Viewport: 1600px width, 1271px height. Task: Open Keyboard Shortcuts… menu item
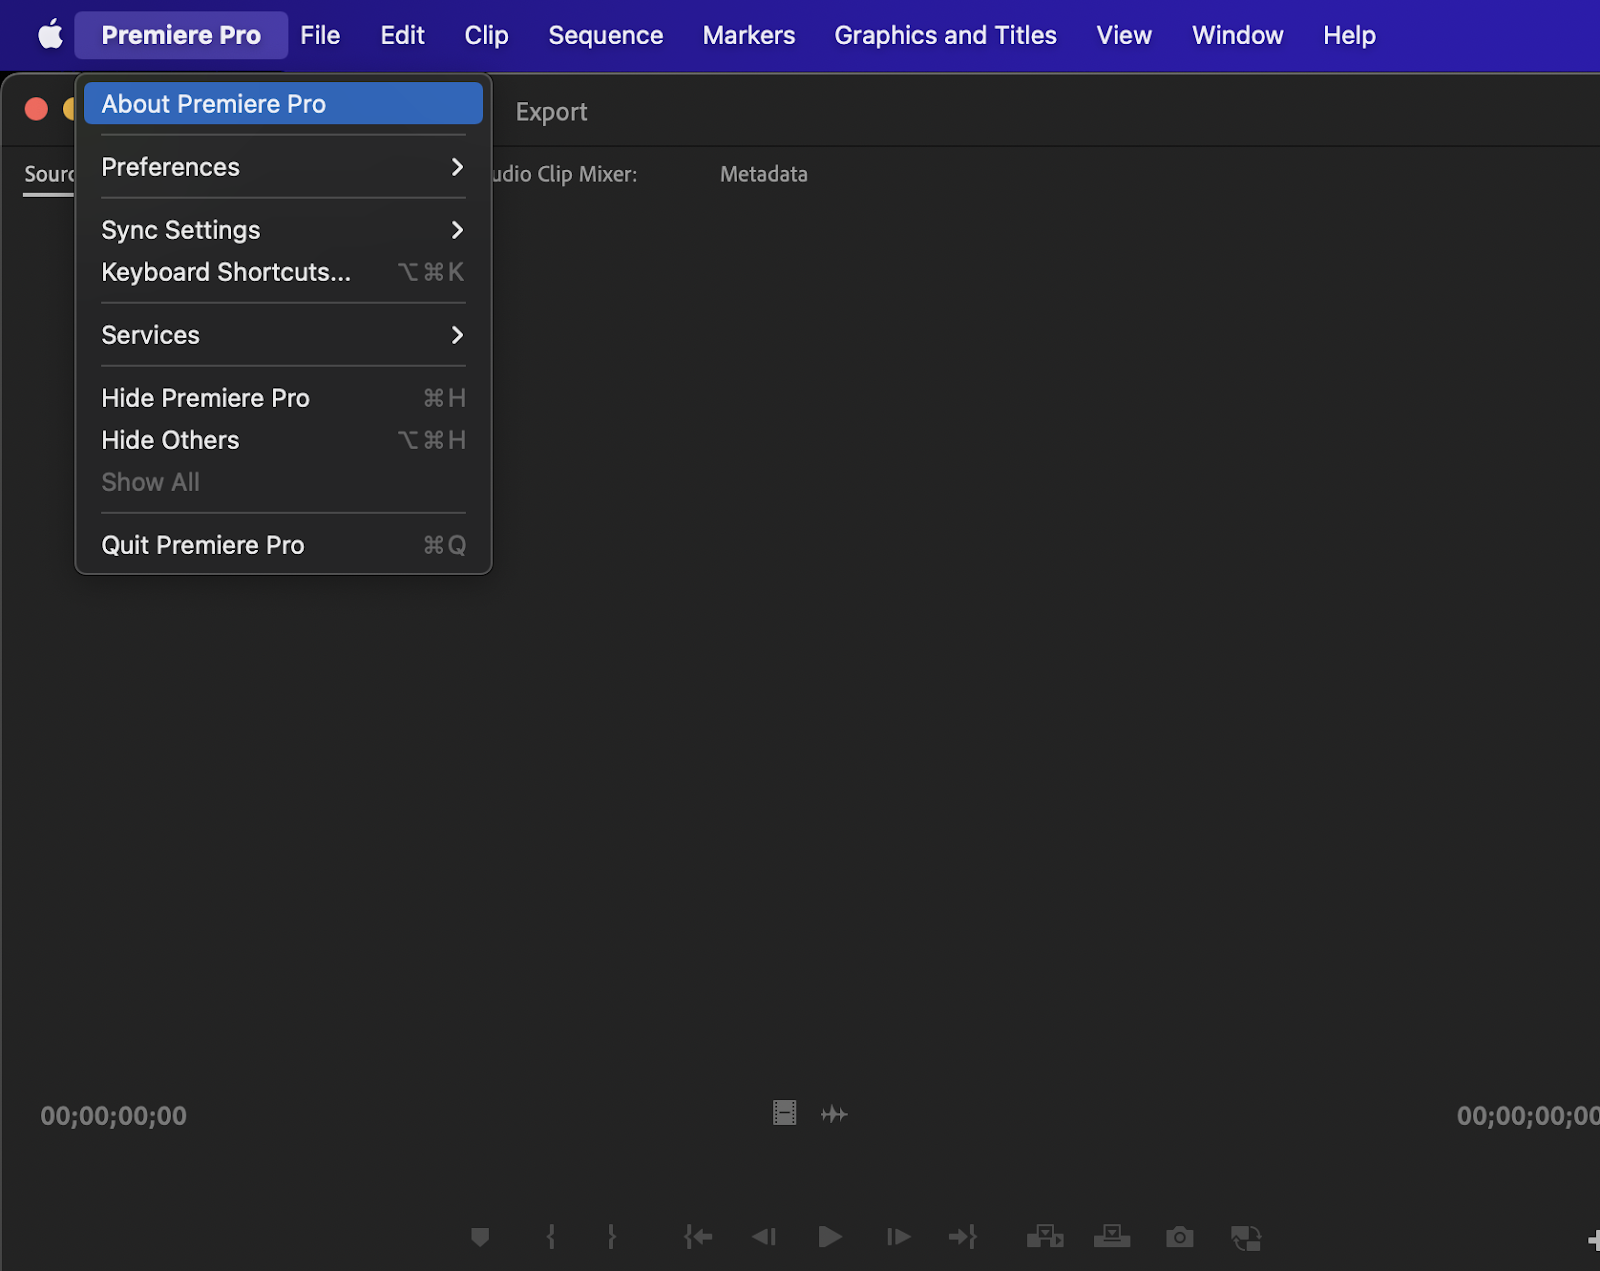pyautogui.click(x=283, y=272)
